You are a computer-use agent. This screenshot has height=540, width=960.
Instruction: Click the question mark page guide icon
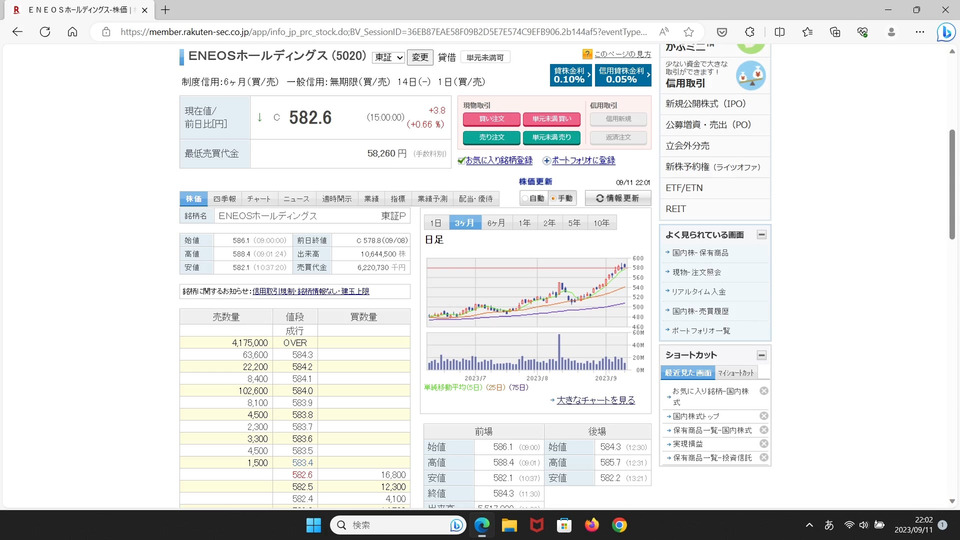pyautogui.click(x=587, y=54)
